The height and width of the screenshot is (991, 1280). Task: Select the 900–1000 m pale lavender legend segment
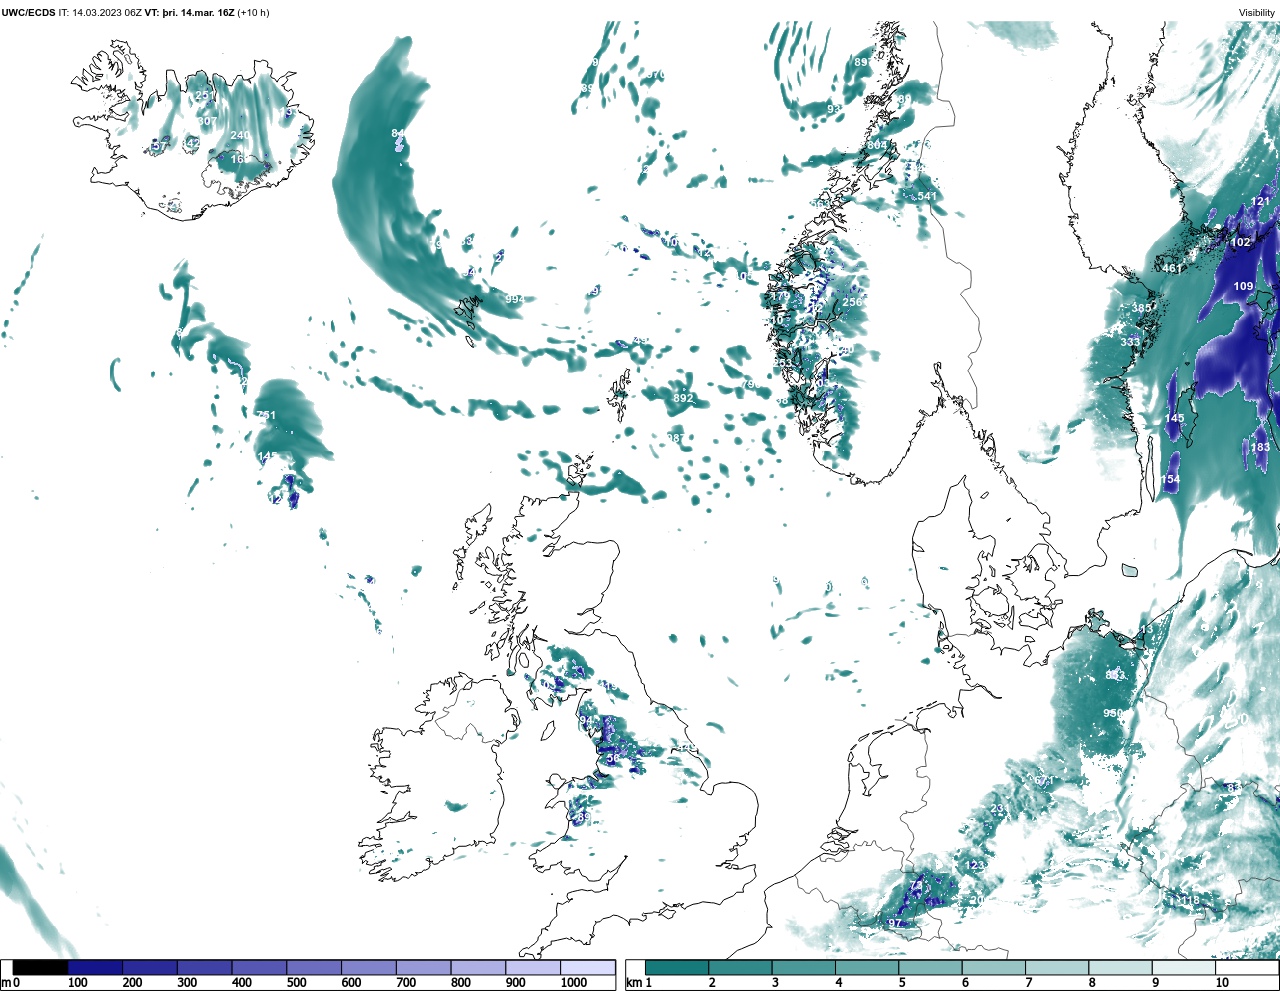[x=532, y=967]
